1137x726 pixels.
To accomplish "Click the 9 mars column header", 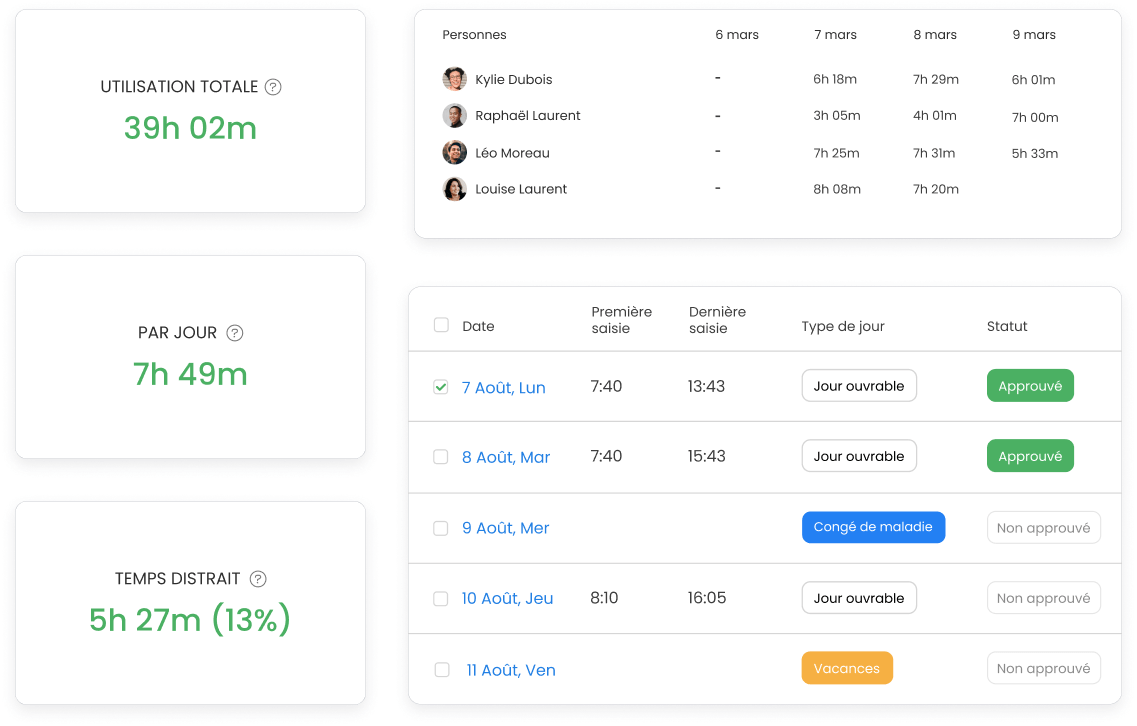I will (1034, 35).
